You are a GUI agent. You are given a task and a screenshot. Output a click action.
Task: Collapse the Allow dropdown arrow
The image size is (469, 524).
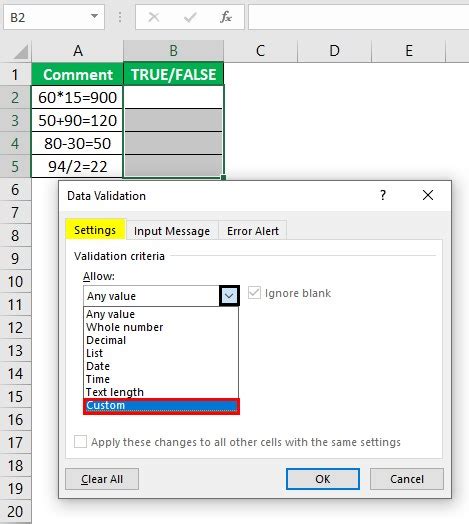229,296
